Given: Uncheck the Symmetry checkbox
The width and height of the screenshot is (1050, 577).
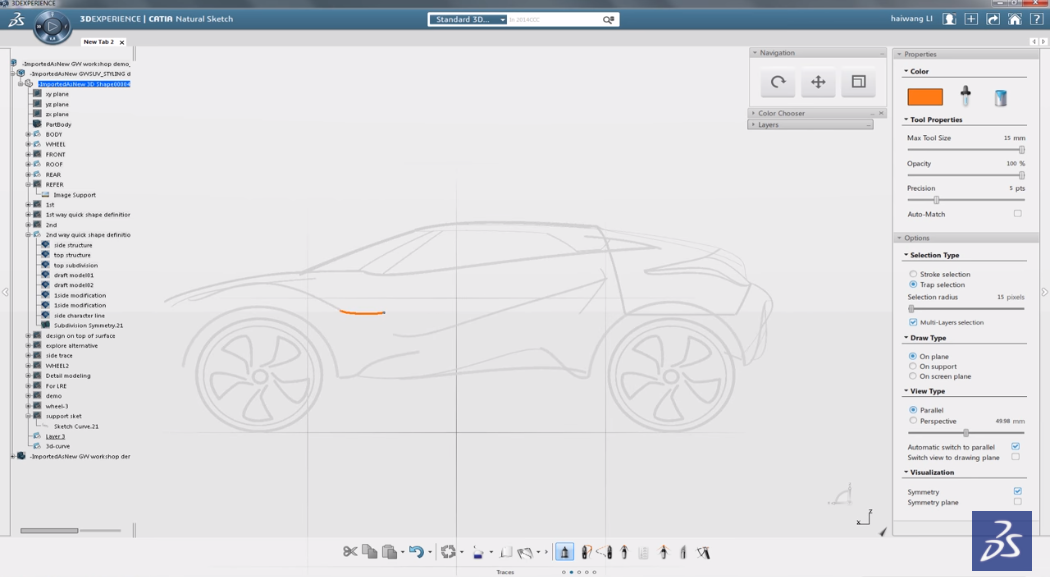Looking at the screenshot, I should tap(1017, 491).
